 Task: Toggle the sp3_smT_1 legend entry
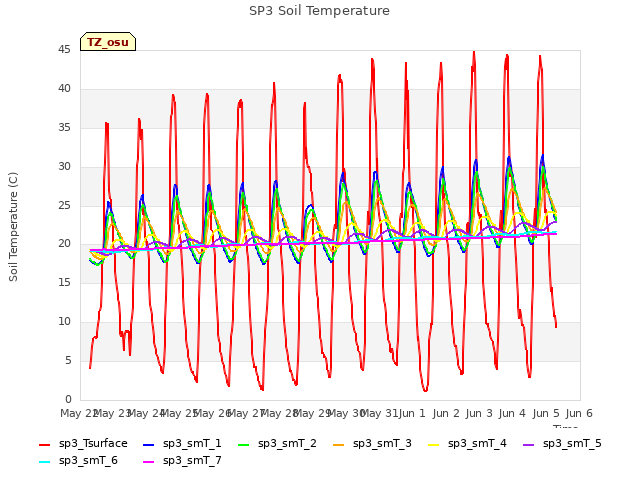[182, 444]
